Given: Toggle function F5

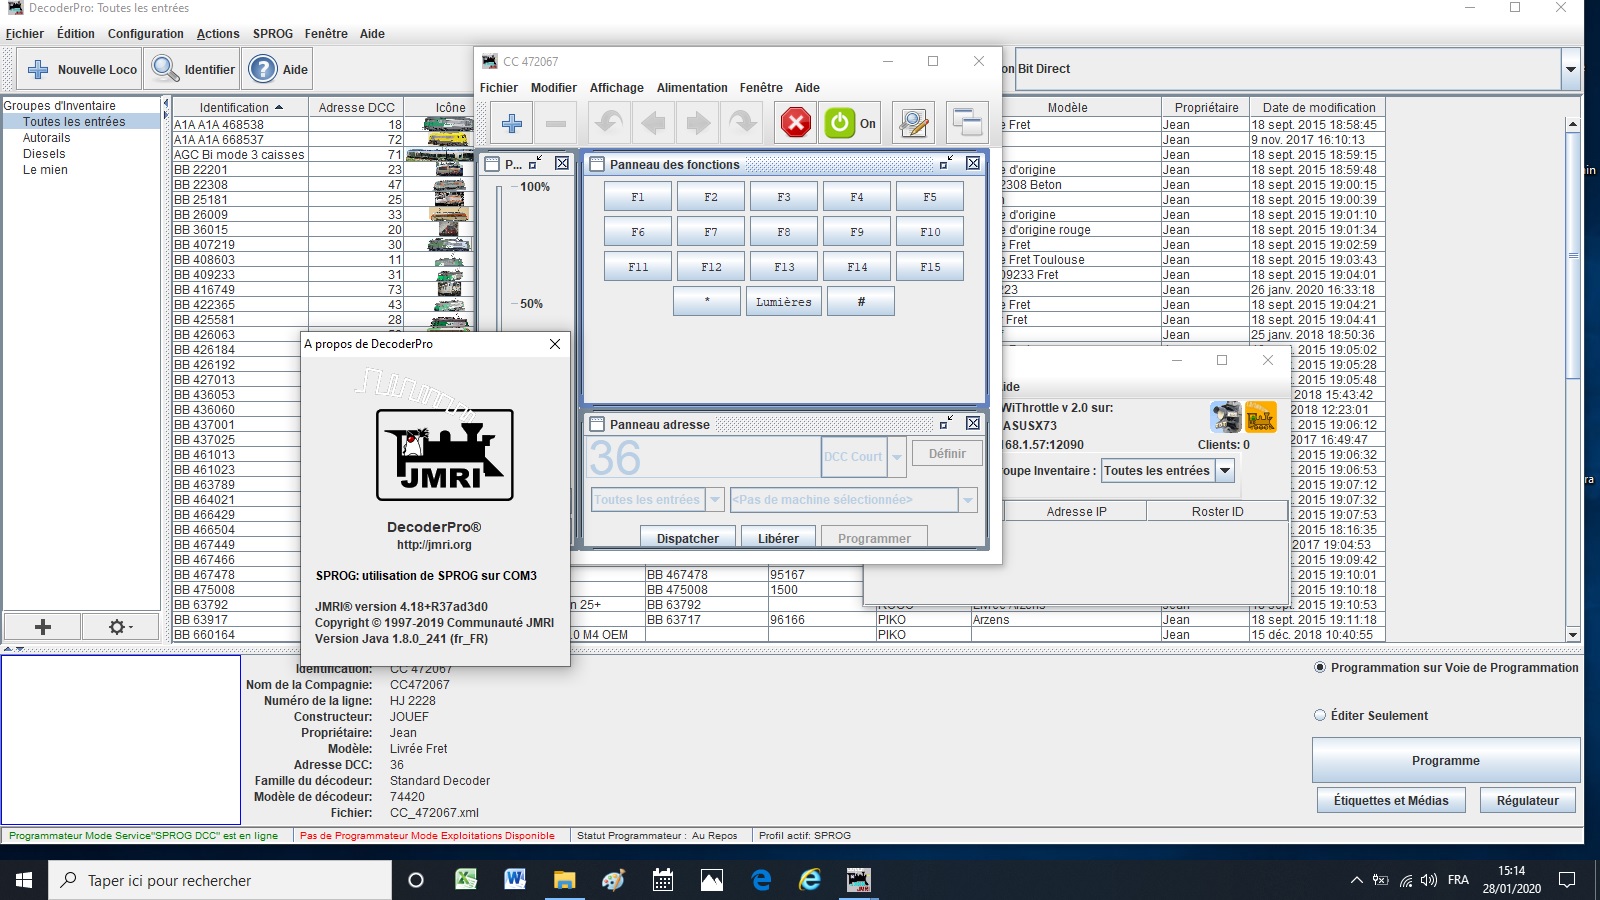Looking at the screenshot, I should point(930,197).
